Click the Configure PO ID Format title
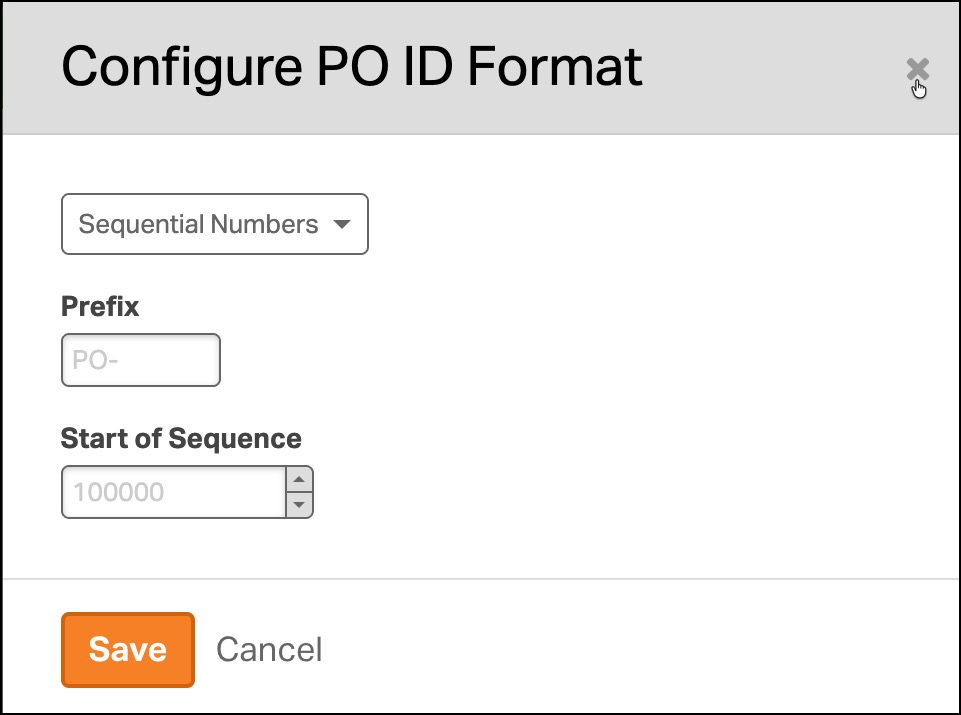961x715 pixels. coord(352,67)
